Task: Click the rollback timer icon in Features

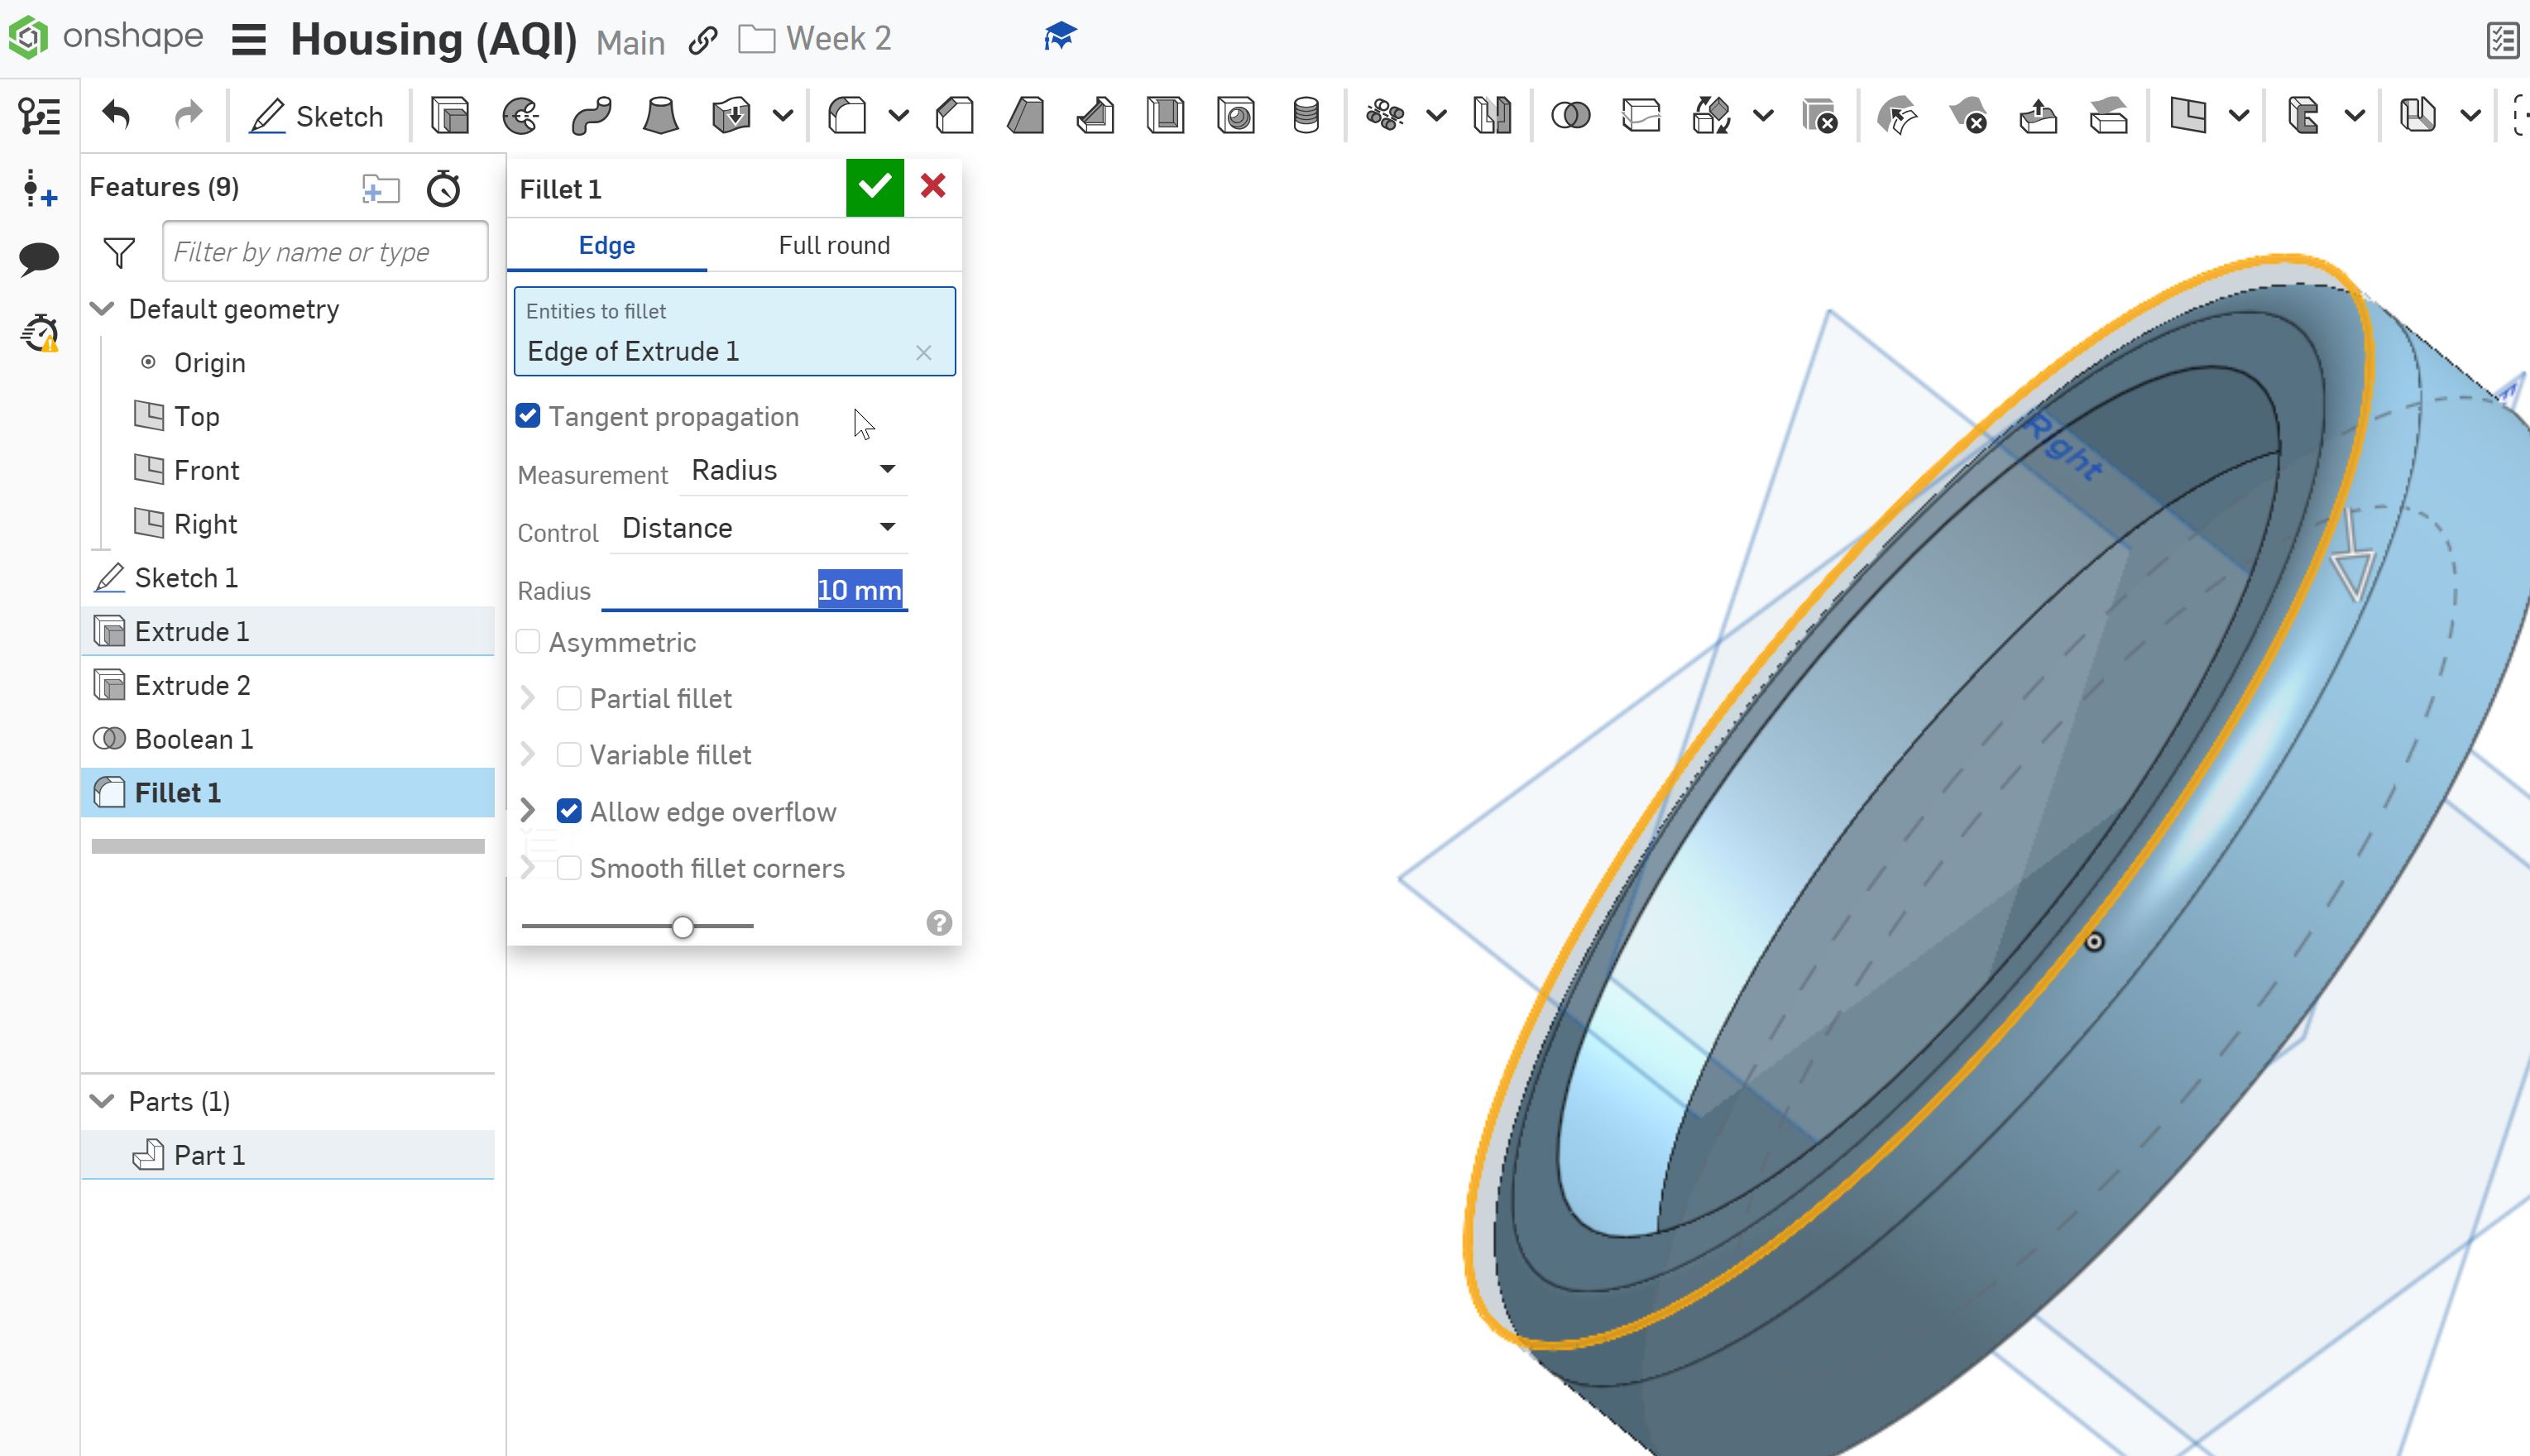Action: [x=443, y=187]
